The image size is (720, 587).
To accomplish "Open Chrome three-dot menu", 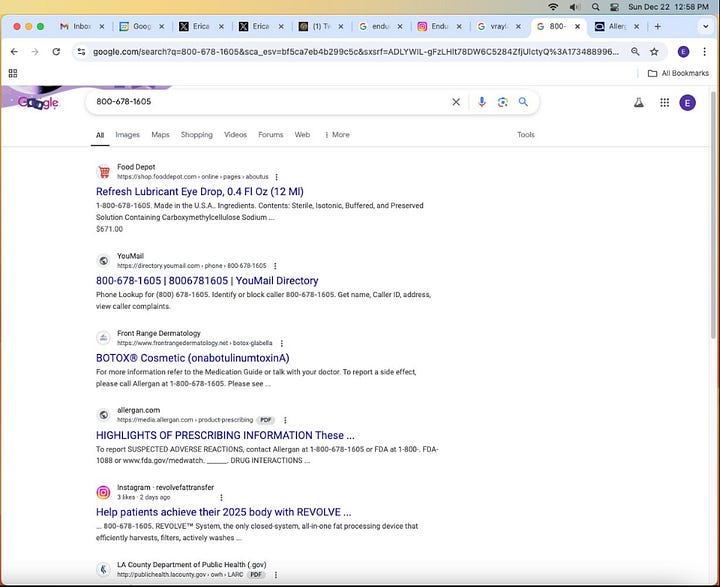I will 704,52.
